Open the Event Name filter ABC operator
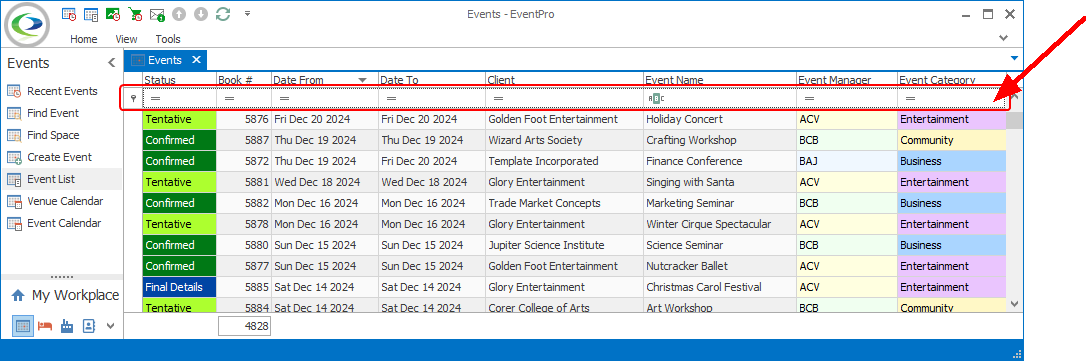 click(x=656, y=99)
